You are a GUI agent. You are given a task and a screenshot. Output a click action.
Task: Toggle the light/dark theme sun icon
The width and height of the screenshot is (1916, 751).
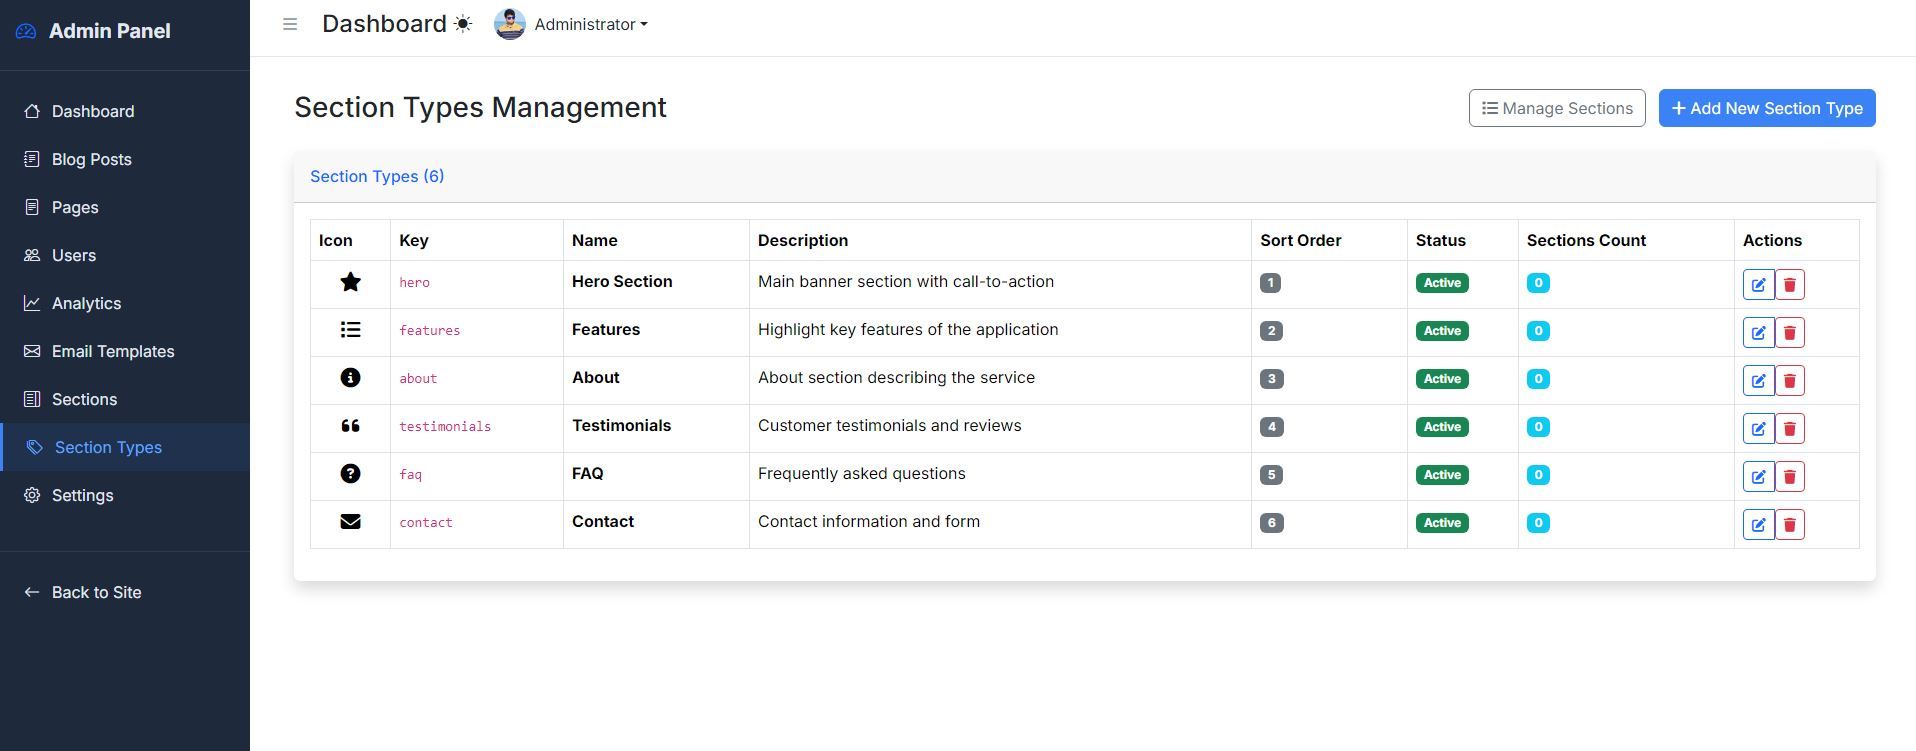pos(463,24)
